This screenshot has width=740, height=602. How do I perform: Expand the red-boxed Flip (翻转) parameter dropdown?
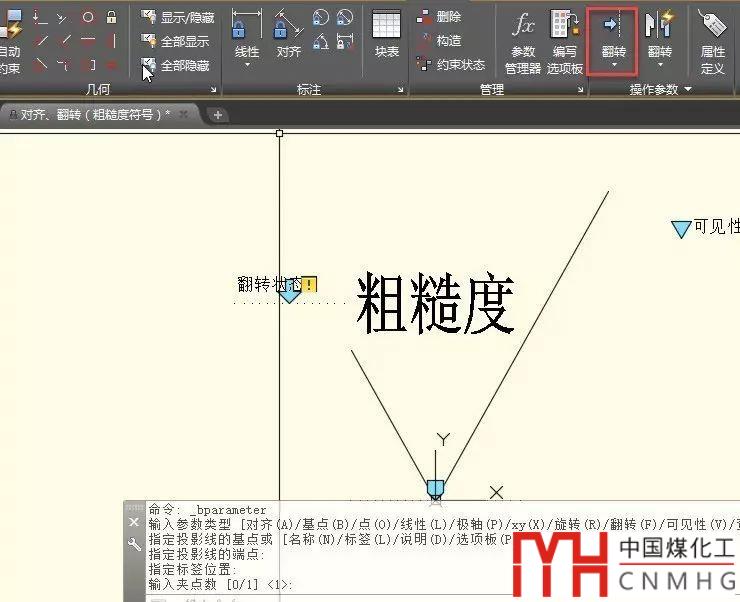click(x=613, y=66)
